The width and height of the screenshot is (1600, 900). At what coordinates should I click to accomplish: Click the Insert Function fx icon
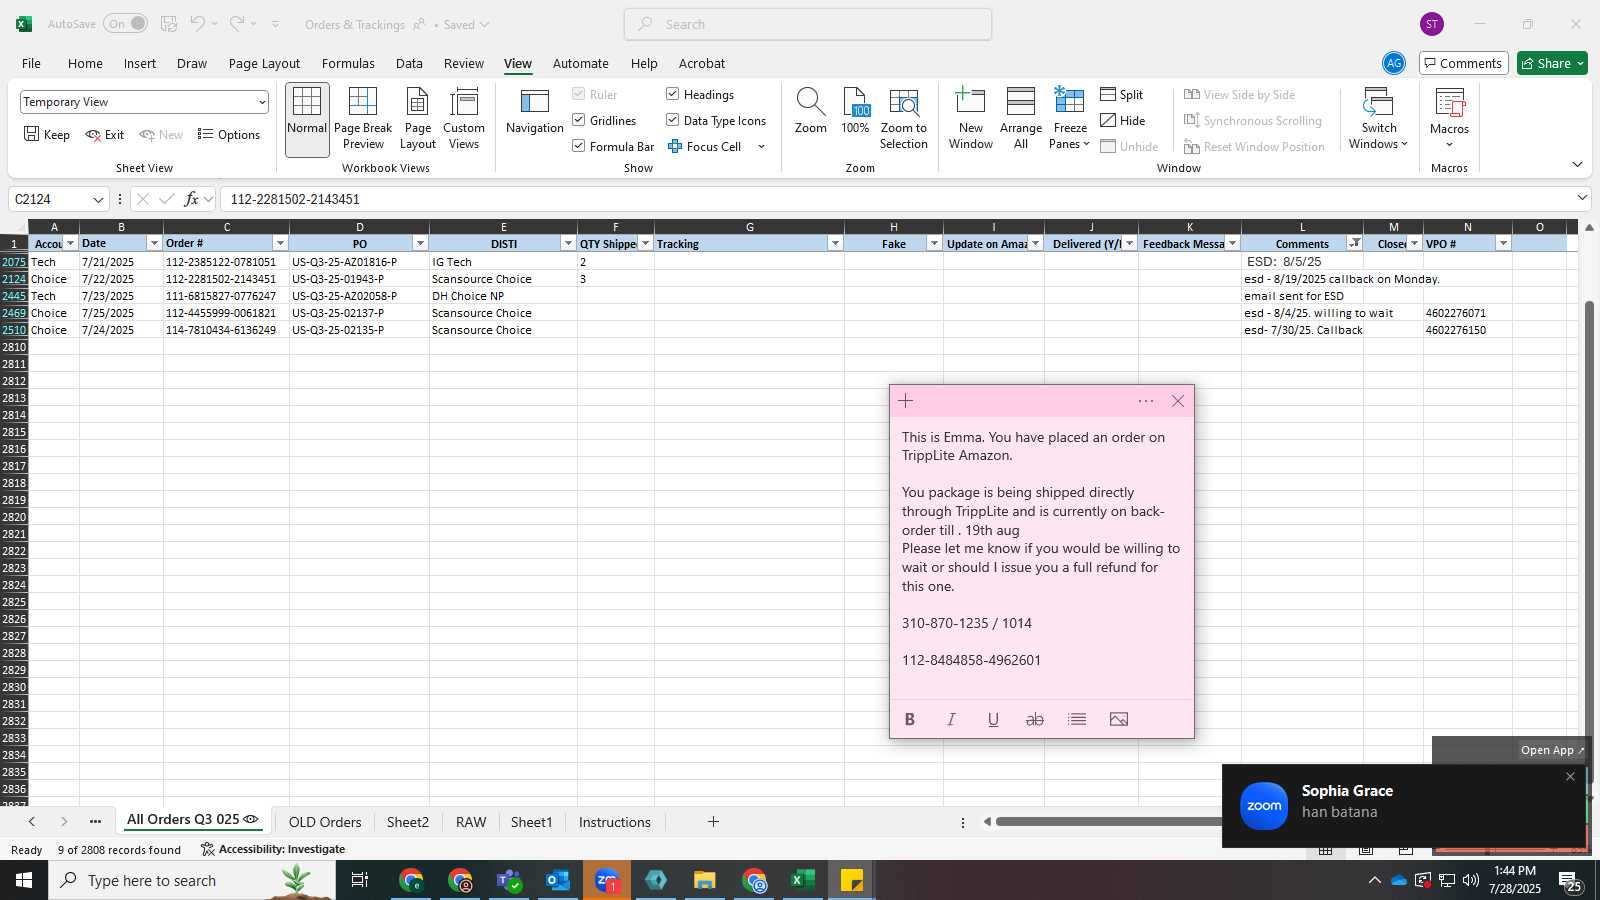tap(191, 199)
